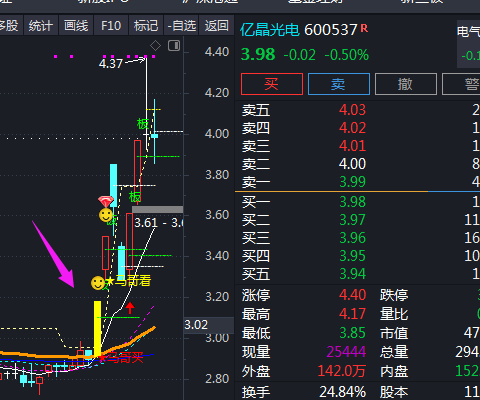
Task: Click the gray gap bar near 3.61
Action: pos(157,210)
